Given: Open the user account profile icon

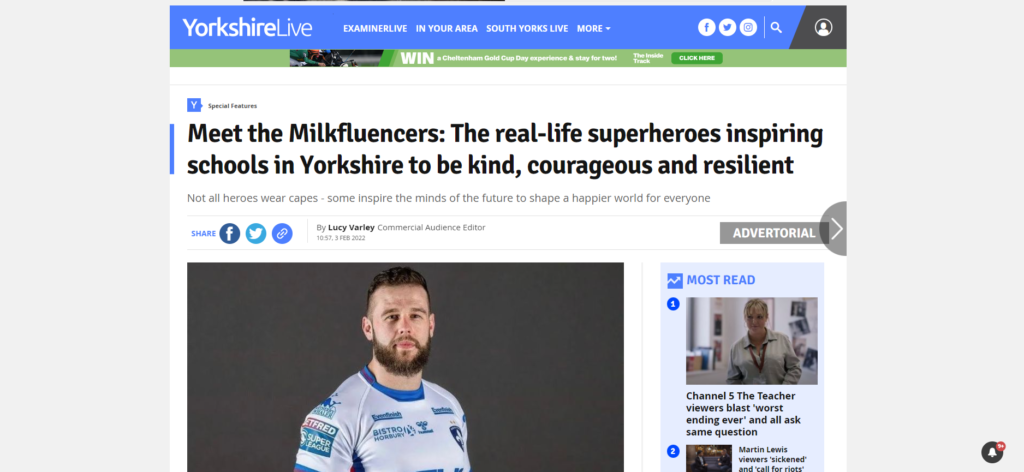Looking at the screenshot, I should 824,27.
